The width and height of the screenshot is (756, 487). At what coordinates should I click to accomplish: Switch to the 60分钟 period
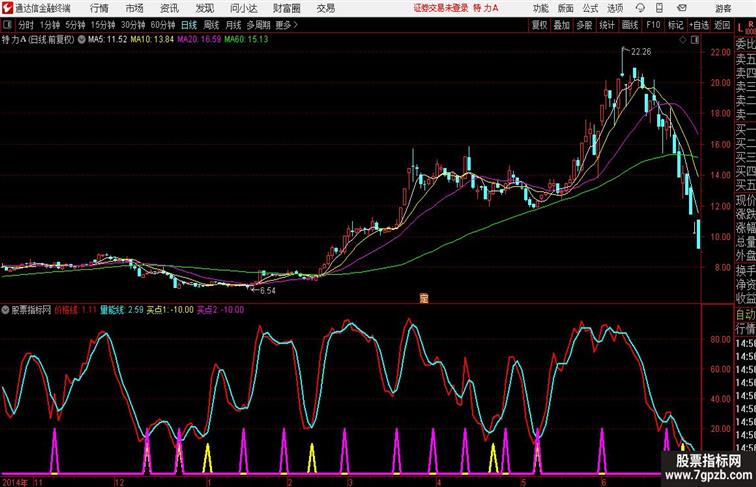[163, 25]
